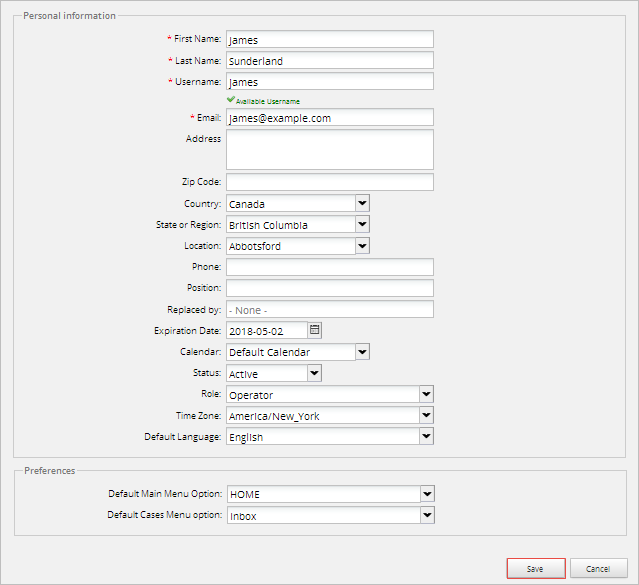Click inside the Address text area
639x585 pixels.
(330, 149)
